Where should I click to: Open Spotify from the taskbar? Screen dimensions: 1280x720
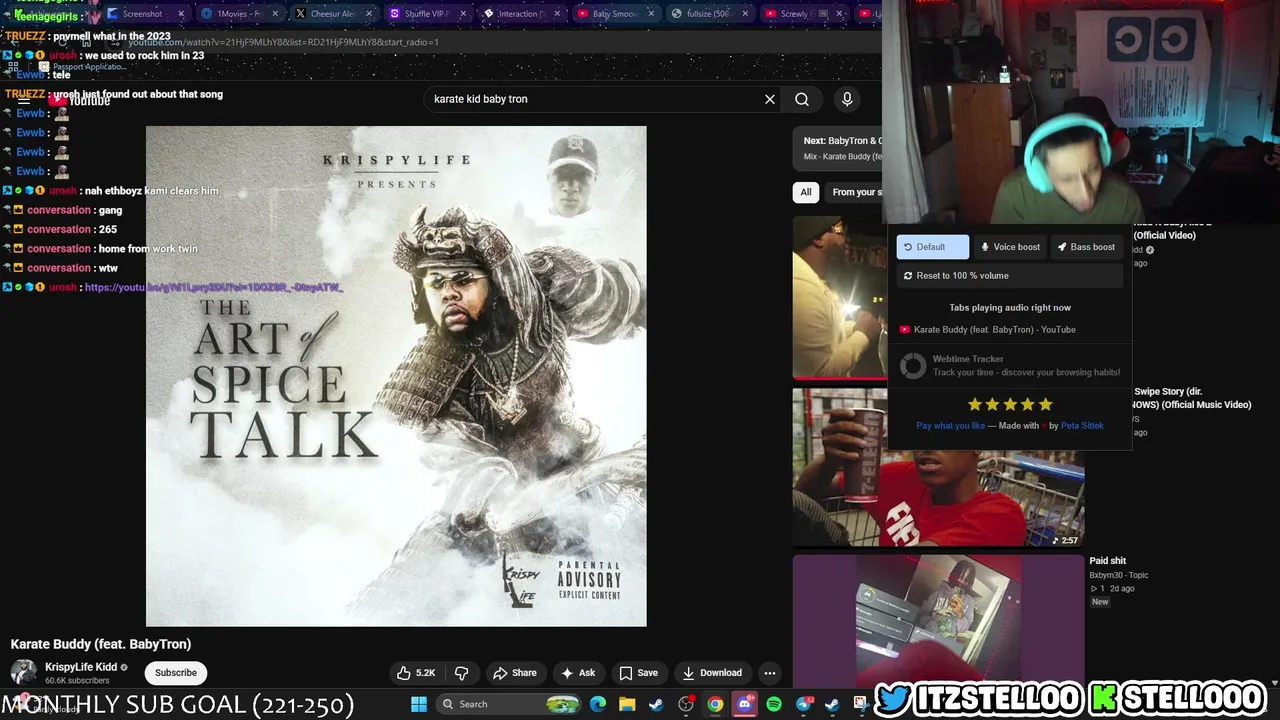click(x=774, y=704)
